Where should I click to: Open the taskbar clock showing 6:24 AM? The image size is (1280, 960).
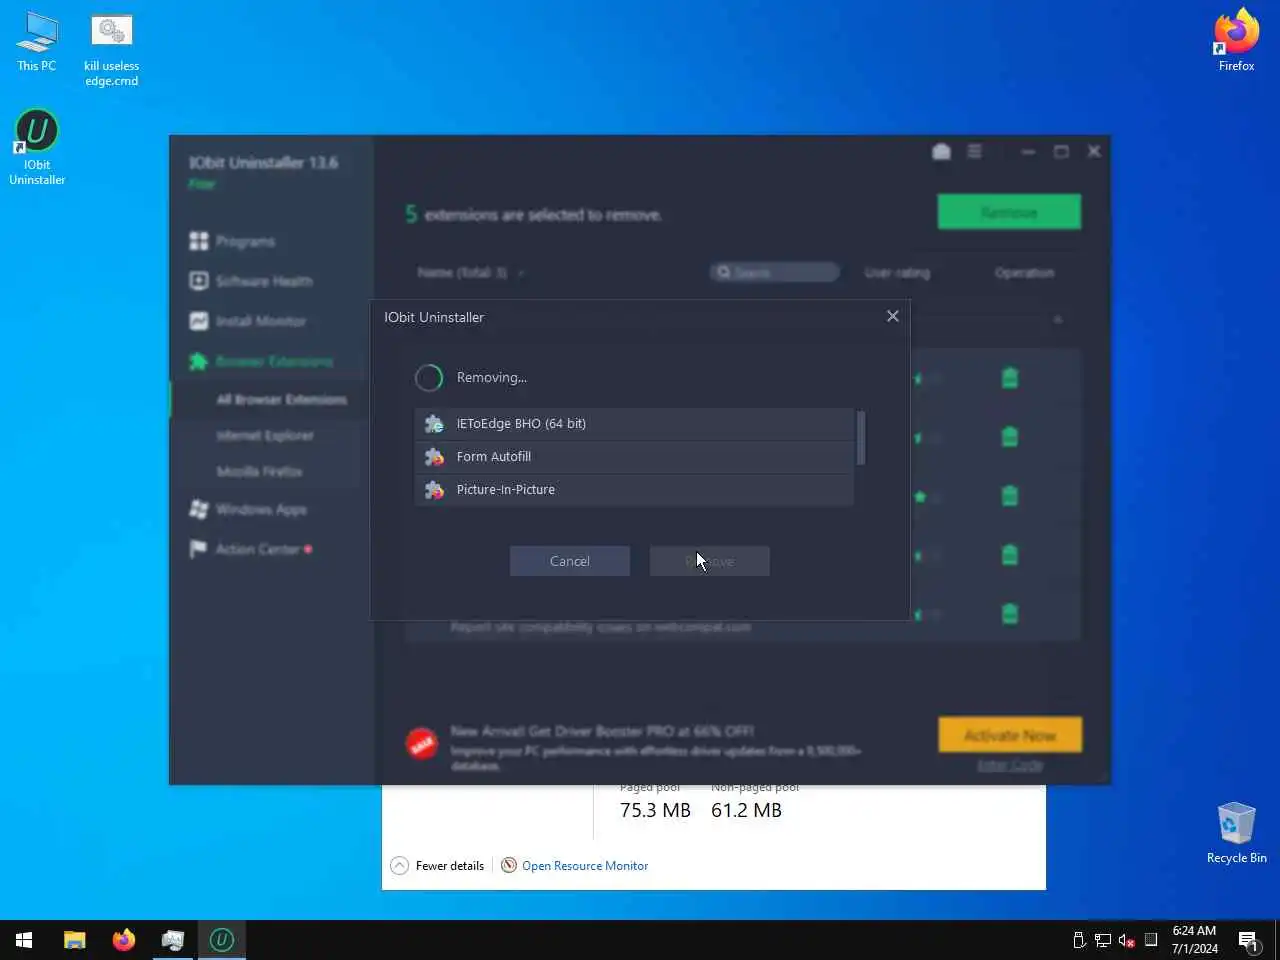[1195, 940]
